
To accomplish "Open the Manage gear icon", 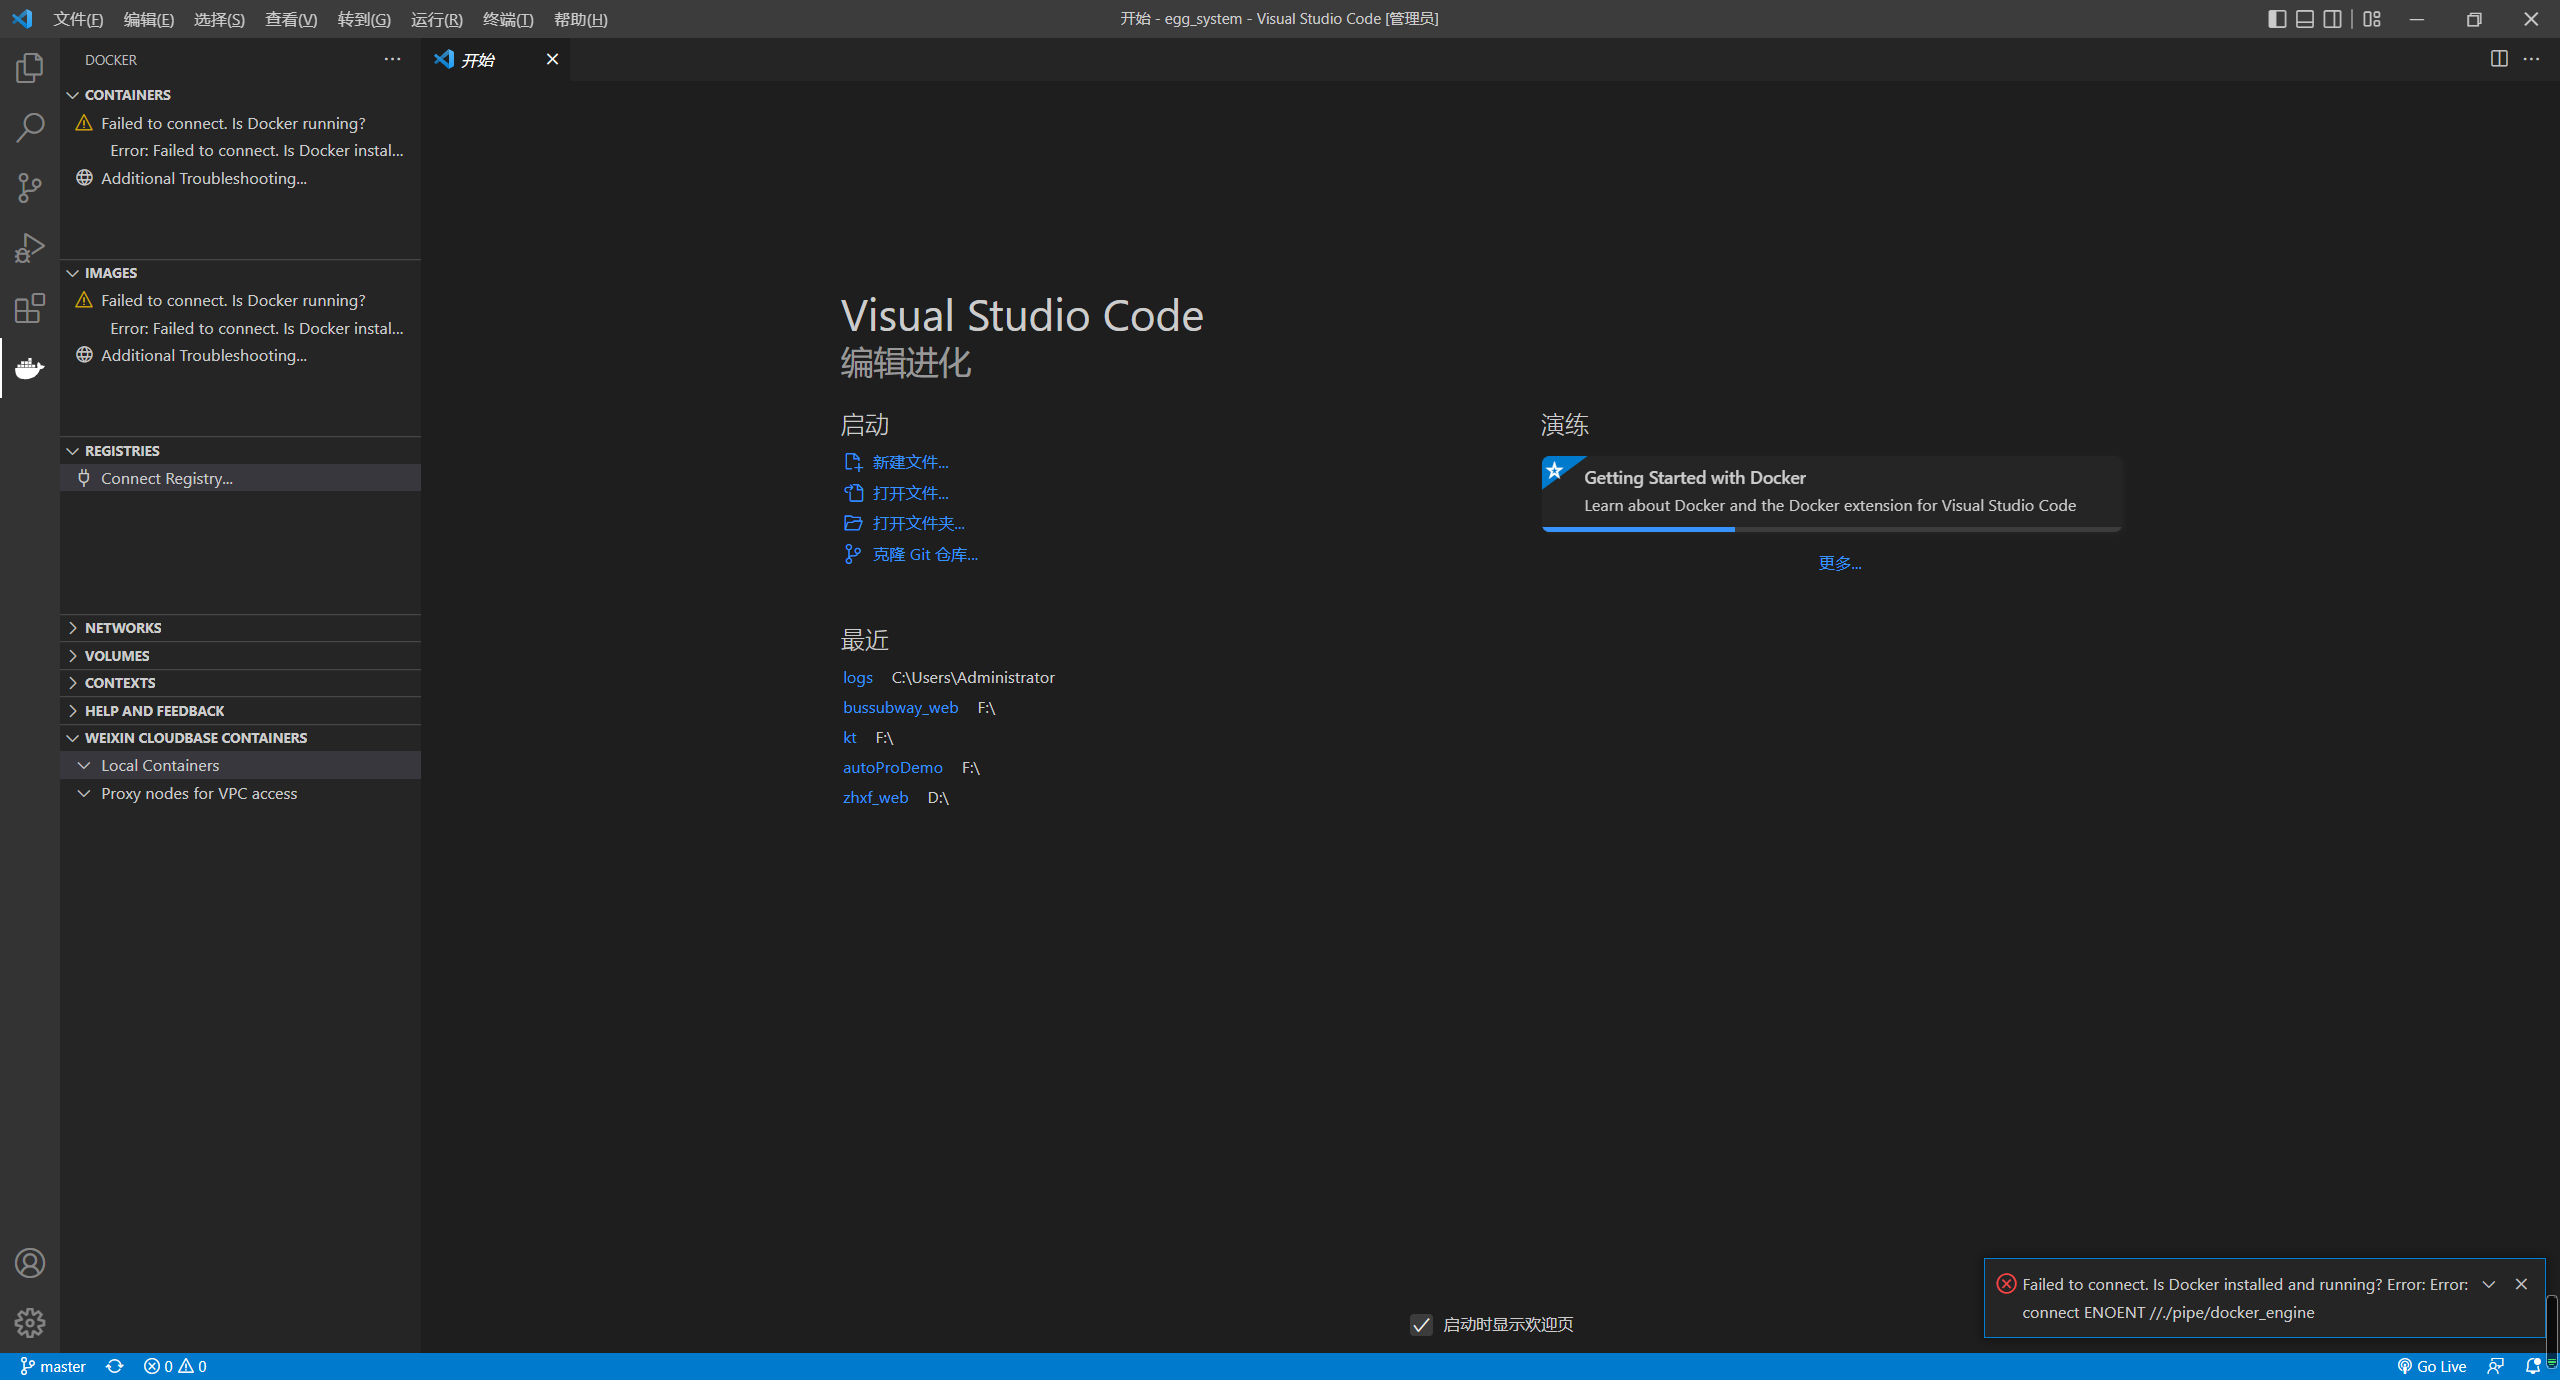I will tap(29, 1323).
